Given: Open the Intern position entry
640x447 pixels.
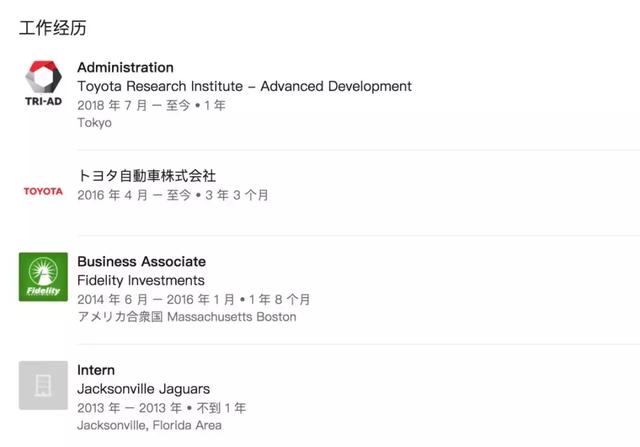Looking at the screenshot, I should 96,370.
